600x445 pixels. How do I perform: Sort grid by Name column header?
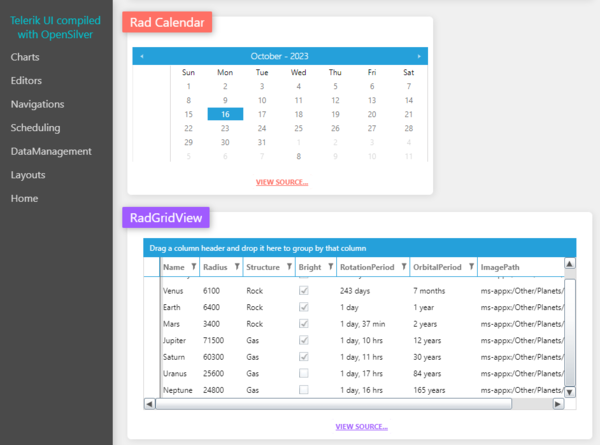[x=174, y=267]
